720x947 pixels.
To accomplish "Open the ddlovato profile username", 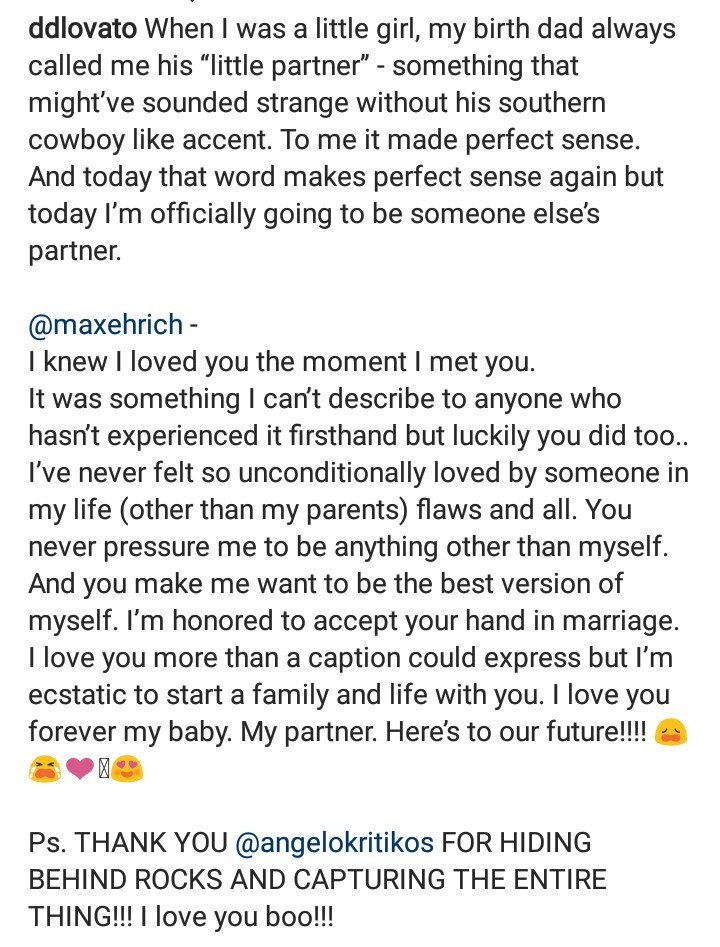I will (x=83, y=29).
